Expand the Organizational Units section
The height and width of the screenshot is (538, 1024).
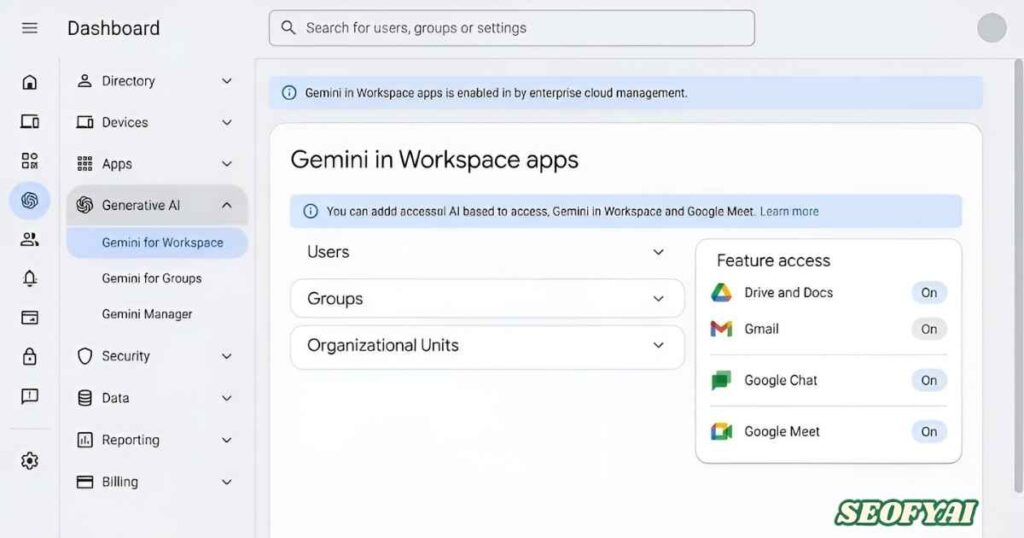click(487, 345)
